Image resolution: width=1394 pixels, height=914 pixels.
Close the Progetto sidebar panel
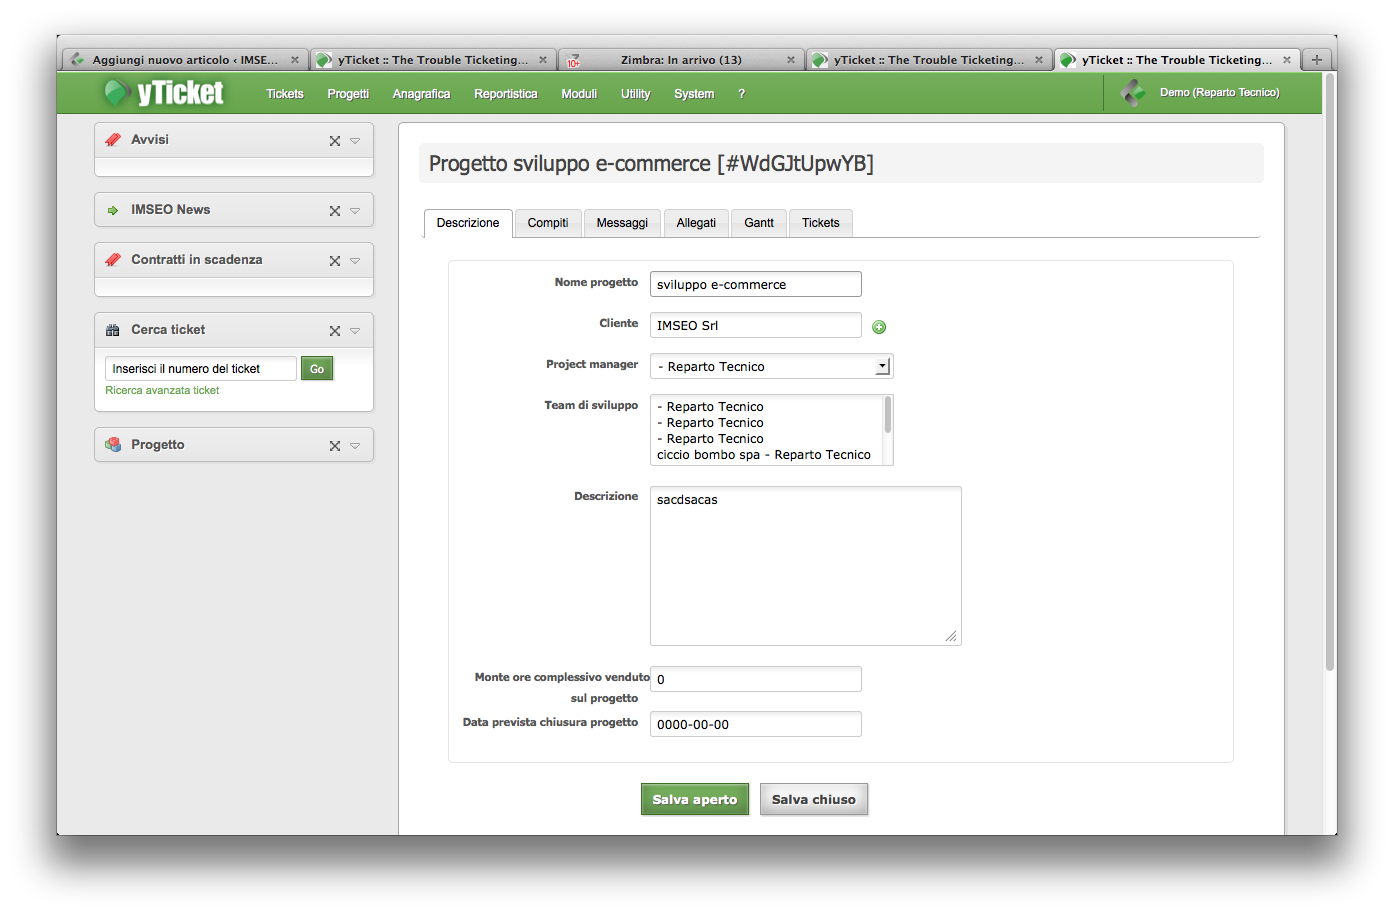coord(335,446)
